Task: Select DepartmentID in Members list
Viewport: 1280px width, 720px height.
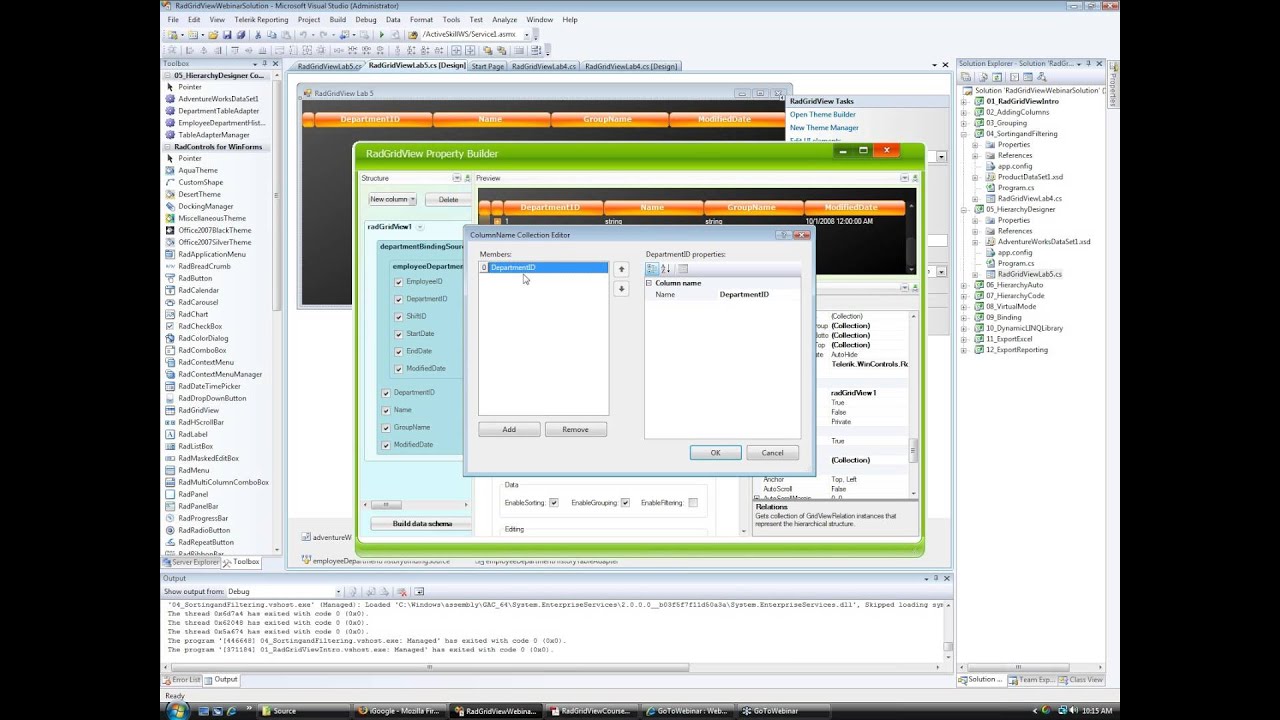Action: pyautogui.click(x=543, y=268)
